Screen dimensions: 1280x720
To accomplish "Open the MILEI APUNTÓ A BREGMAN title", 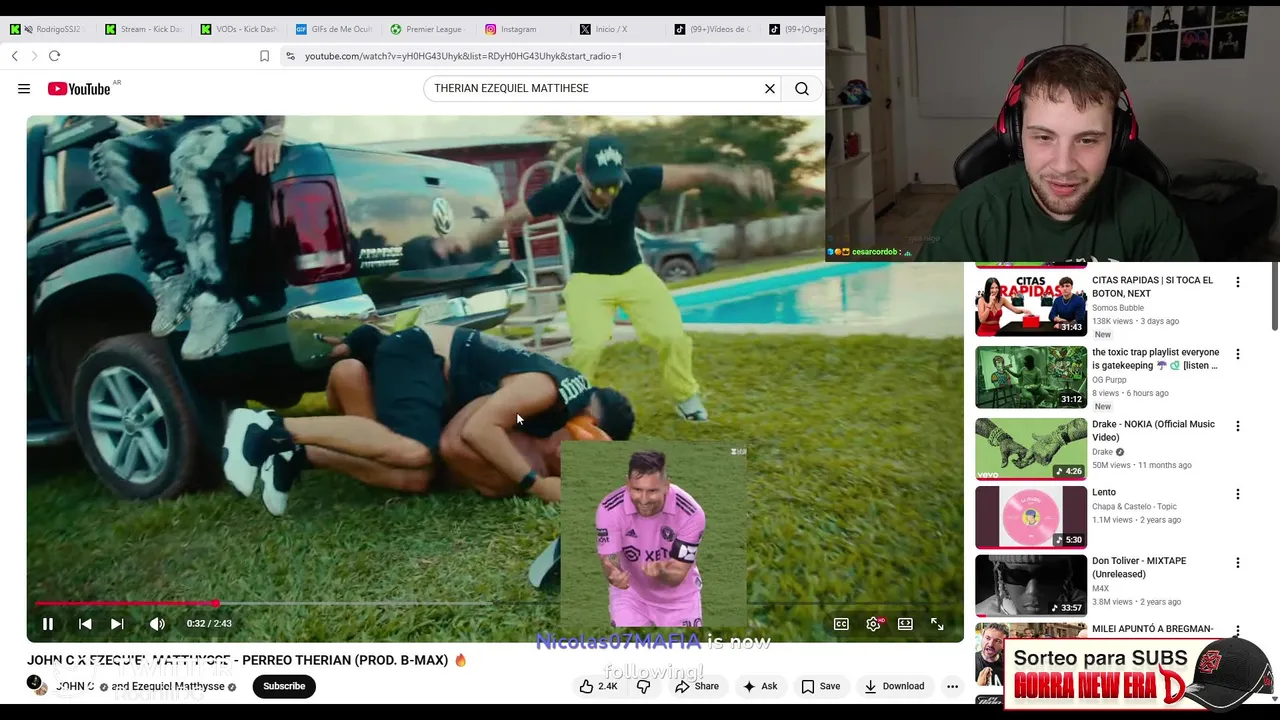I will (1152, 629).
